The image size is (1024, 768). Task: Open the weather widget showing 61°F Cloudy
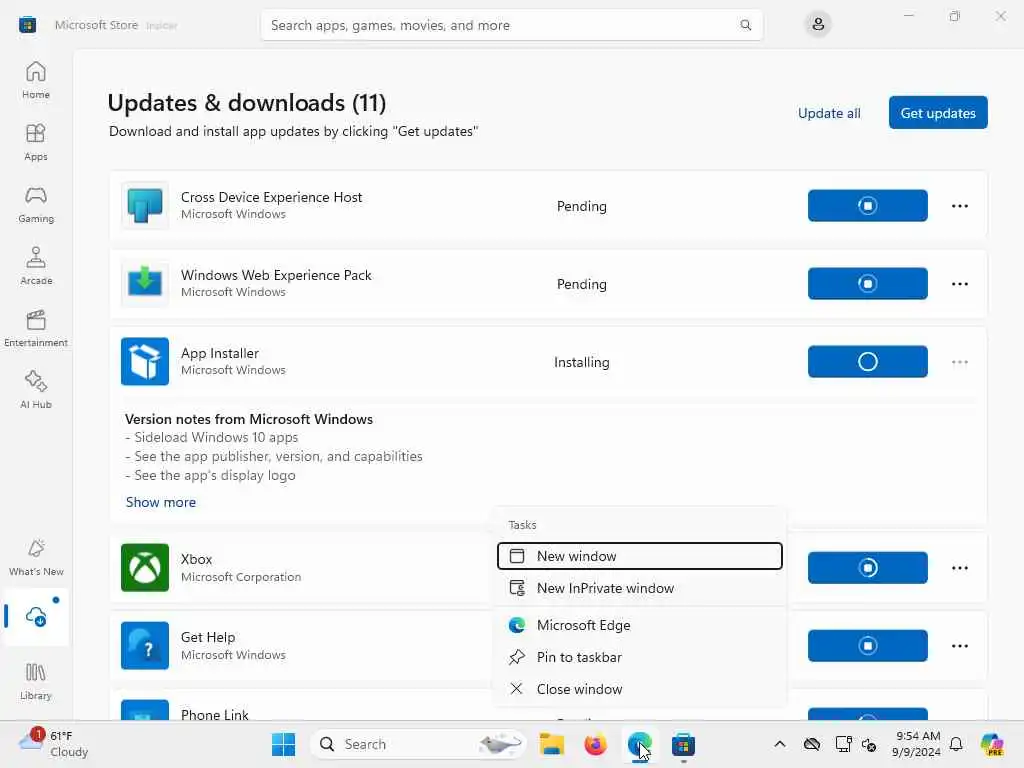tap(53, 744)
